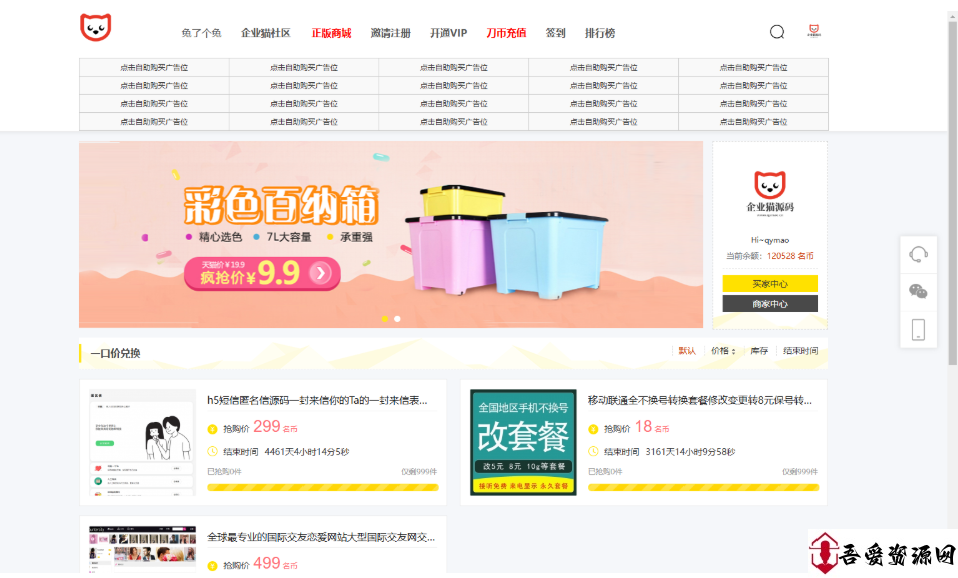
Task: Go to 开通VIP in navigation
Action: click(448, 33)
